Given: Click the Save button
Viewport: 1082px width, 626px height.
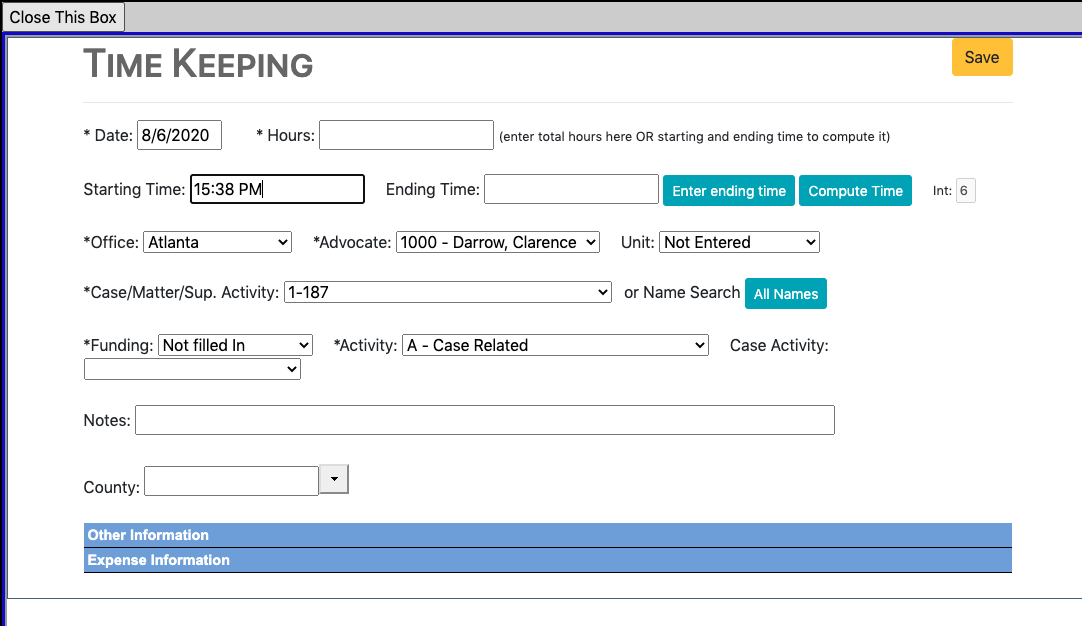Looking at the screenshot, I should [x=981, y=57].
